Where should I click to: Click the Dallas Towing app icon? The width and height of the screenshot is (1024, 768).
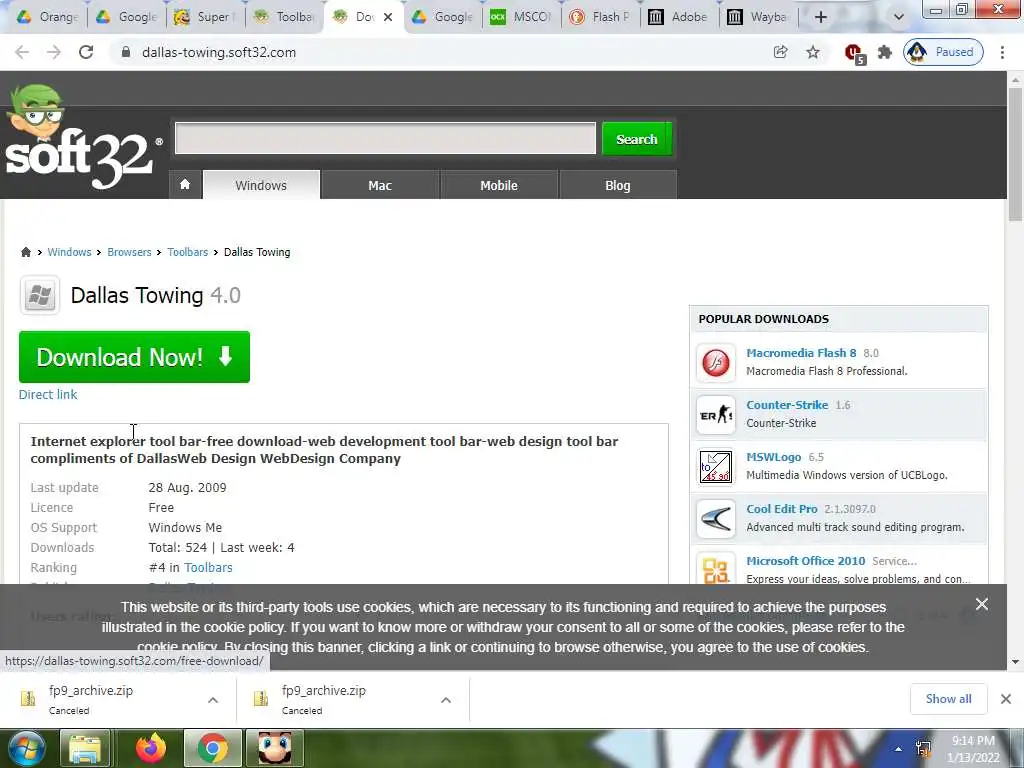[40, 295]
